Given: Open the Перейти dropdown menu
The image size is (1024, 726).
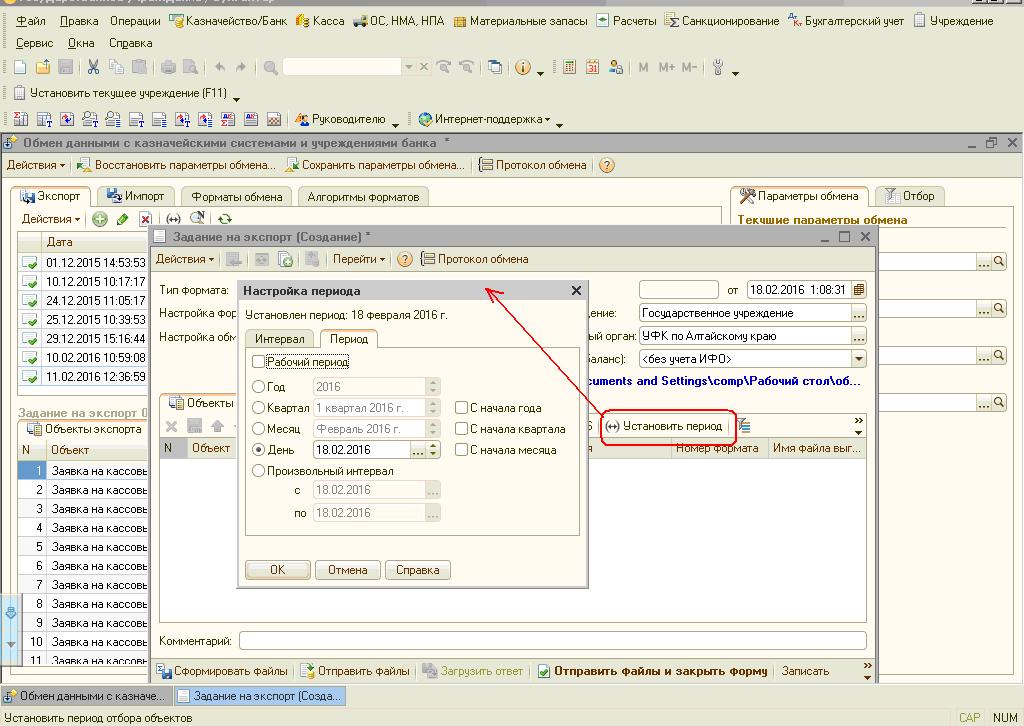Looking at the screenshot, I should coord(359,259).
